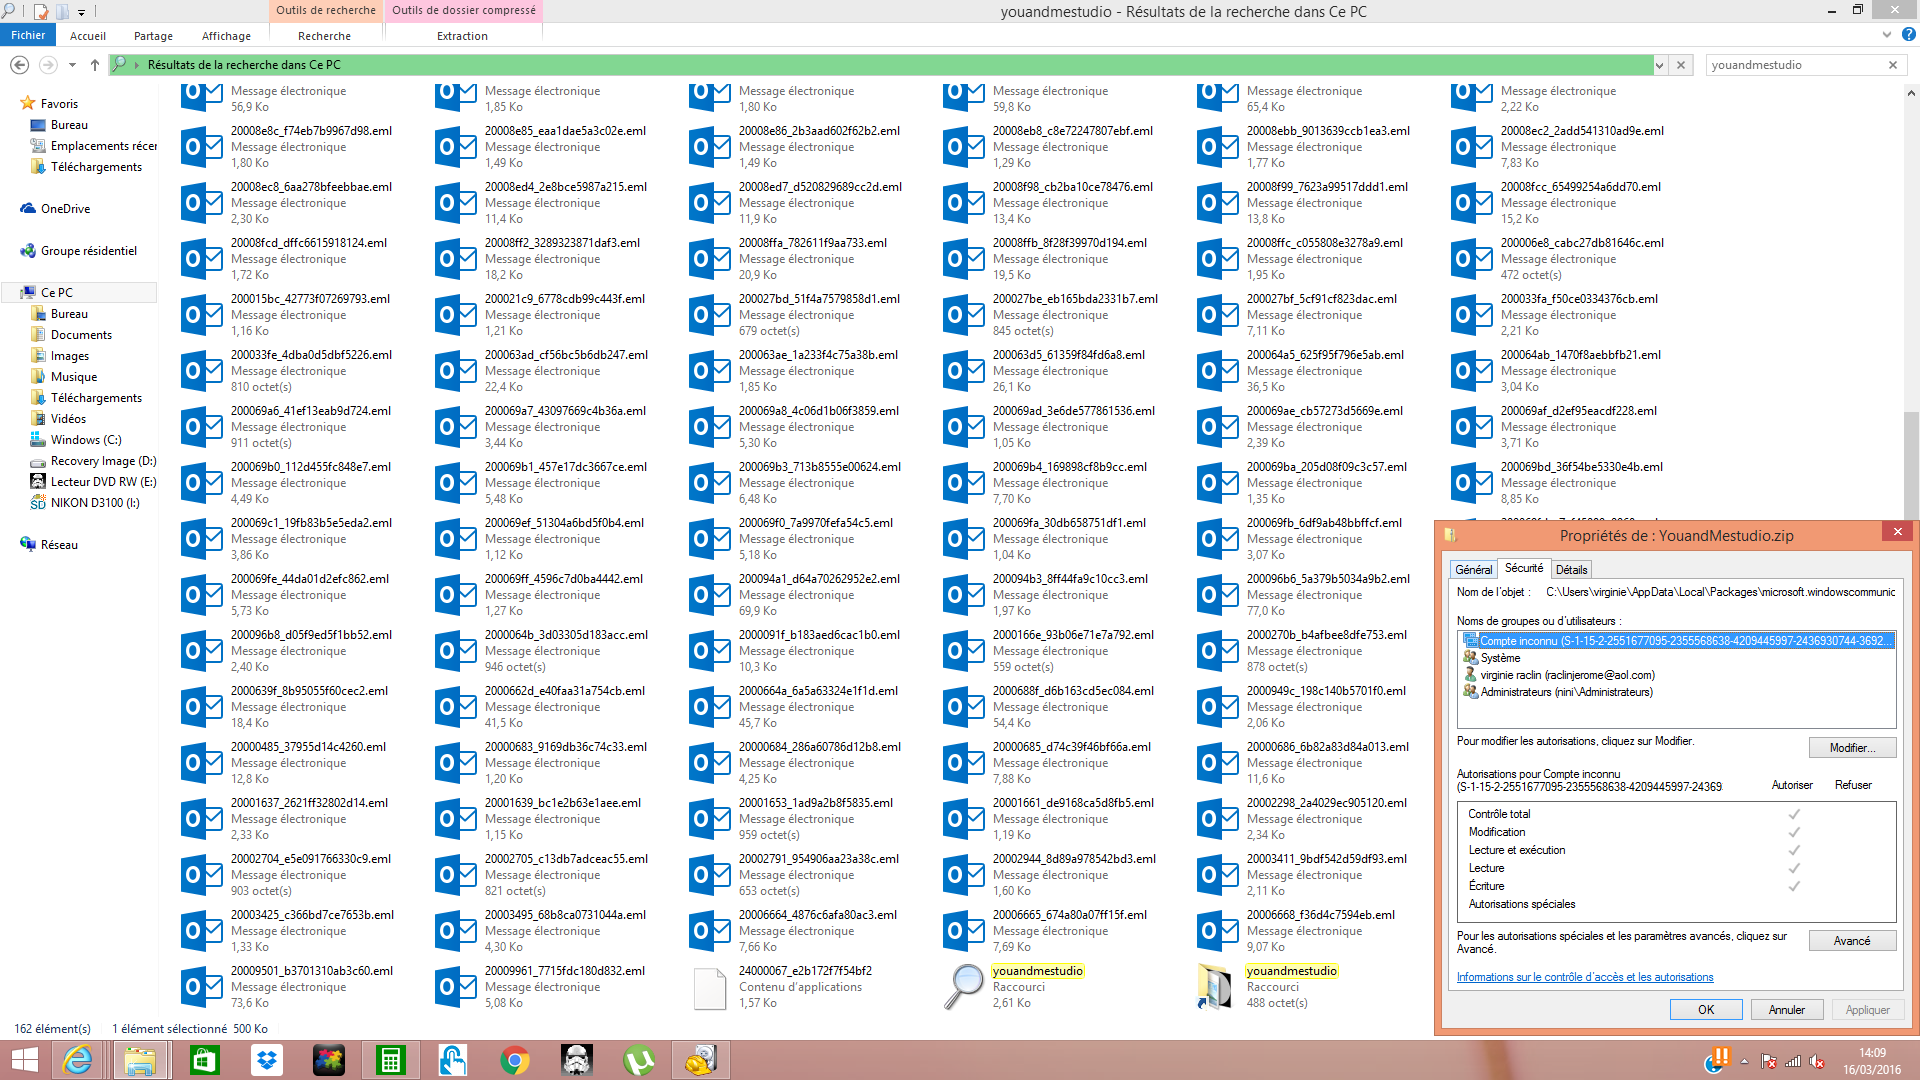1920x1080 pixels.
Task: Expand the ribbon with the chevron
Action: point(1887,34)
